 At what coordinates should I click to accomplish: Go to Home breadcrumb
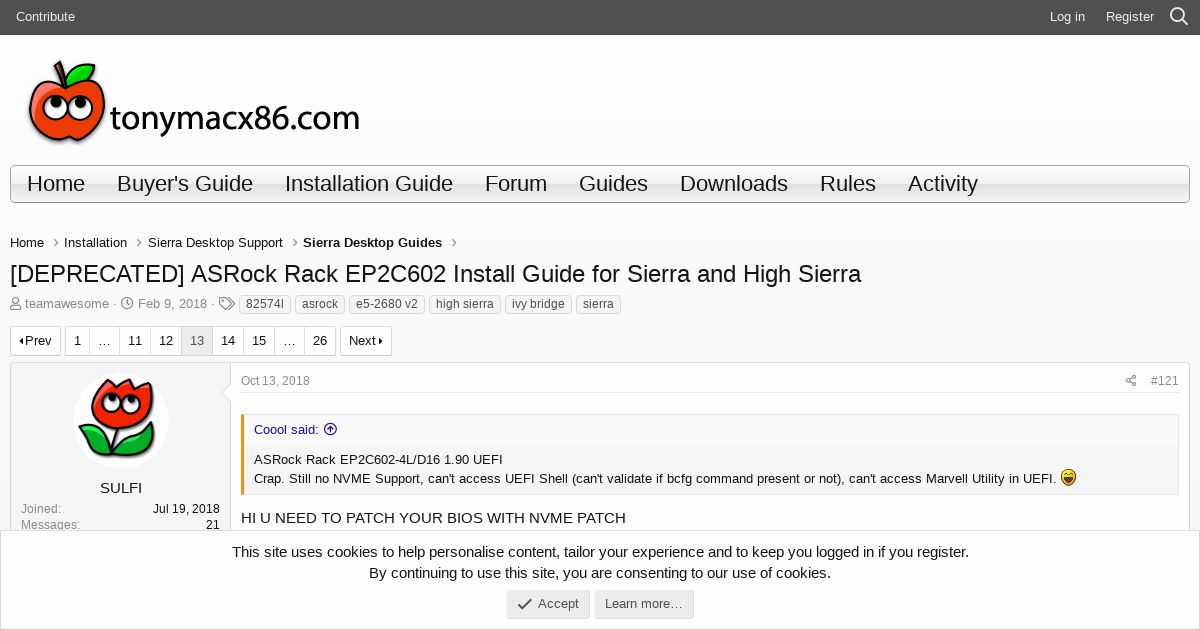(x=27, y=243)
